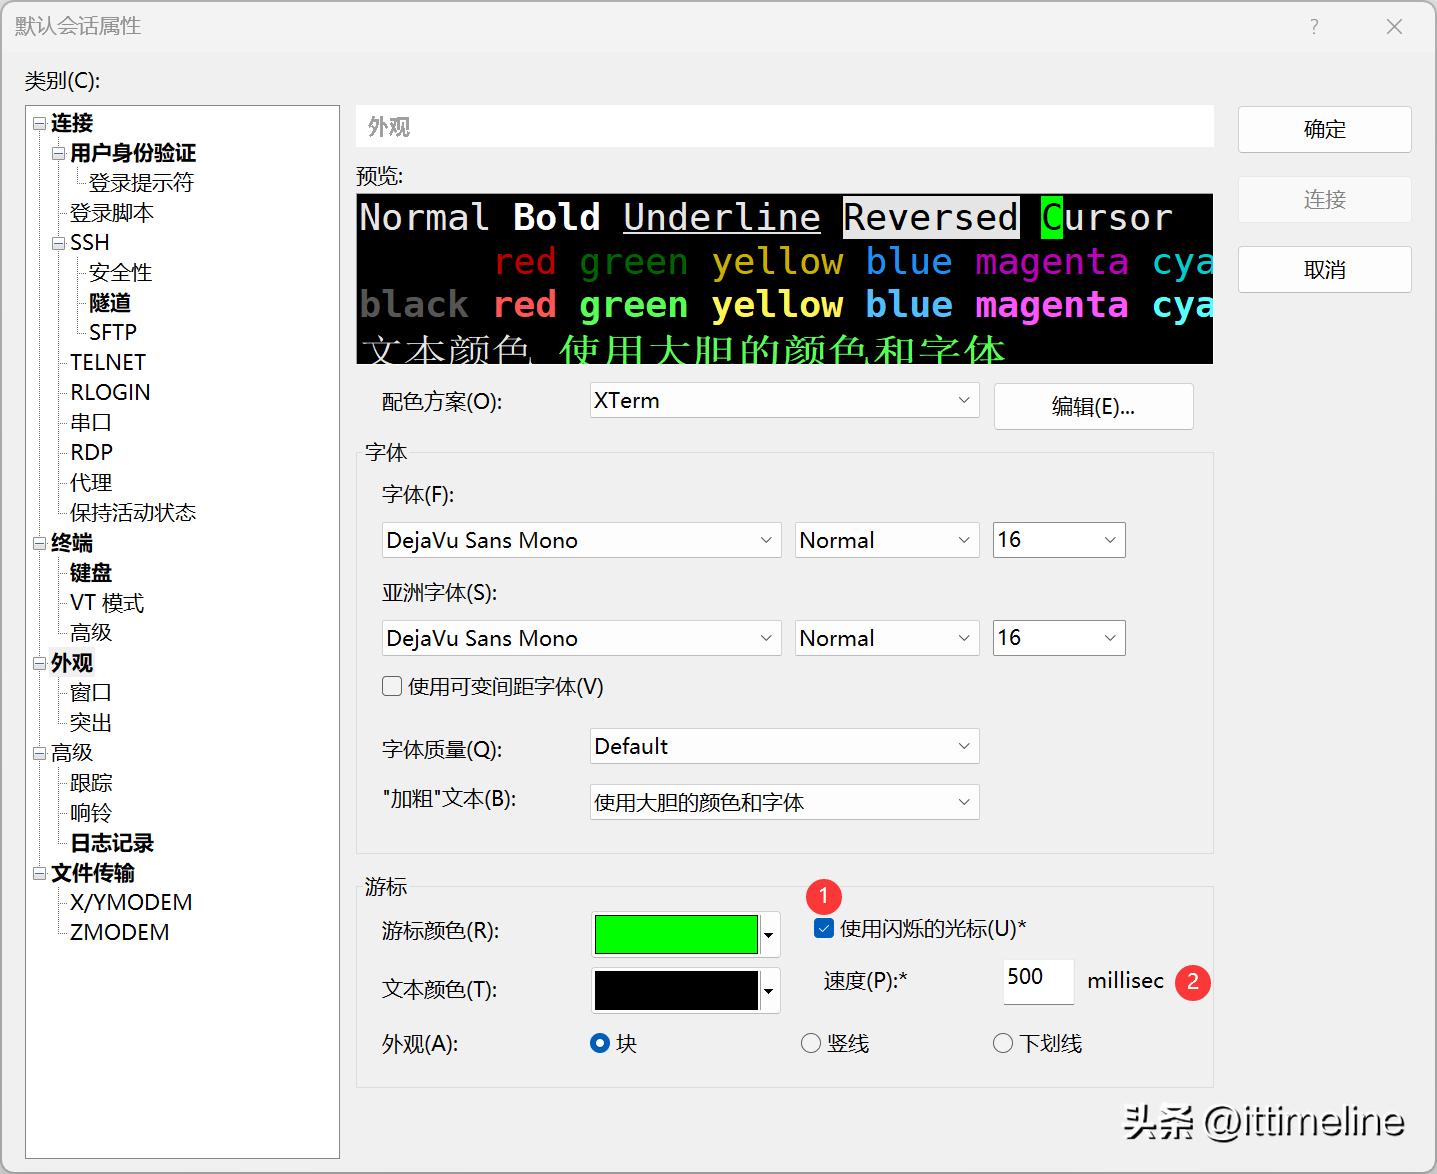Enable 使用可变间距字体 checkbox
The height and width of the screenshot is (1174, 1437).
point(392,687)
